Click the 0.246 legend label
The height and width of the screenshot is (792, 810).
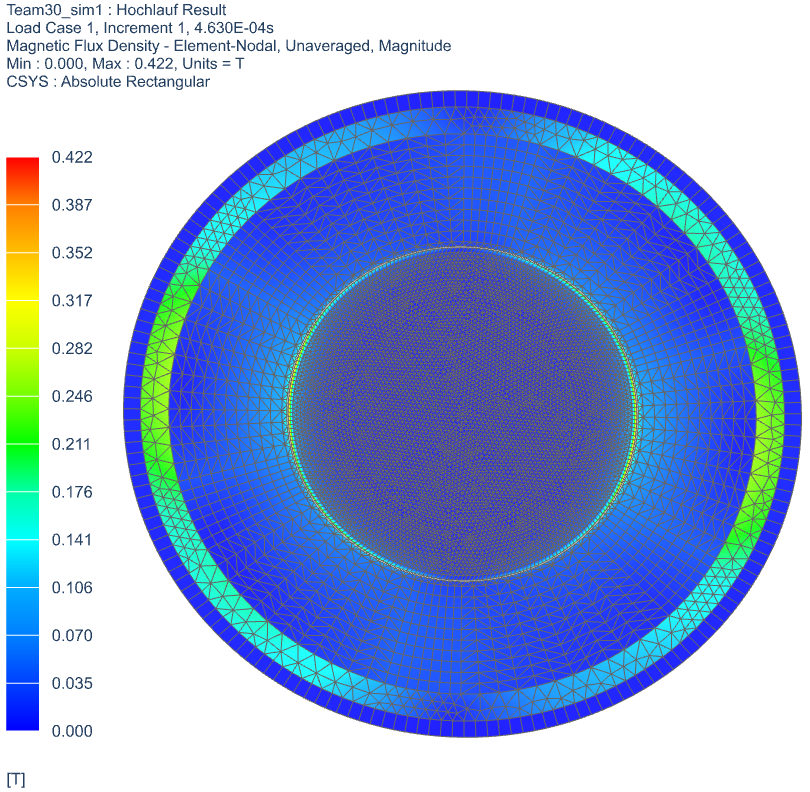click(72, 397)
